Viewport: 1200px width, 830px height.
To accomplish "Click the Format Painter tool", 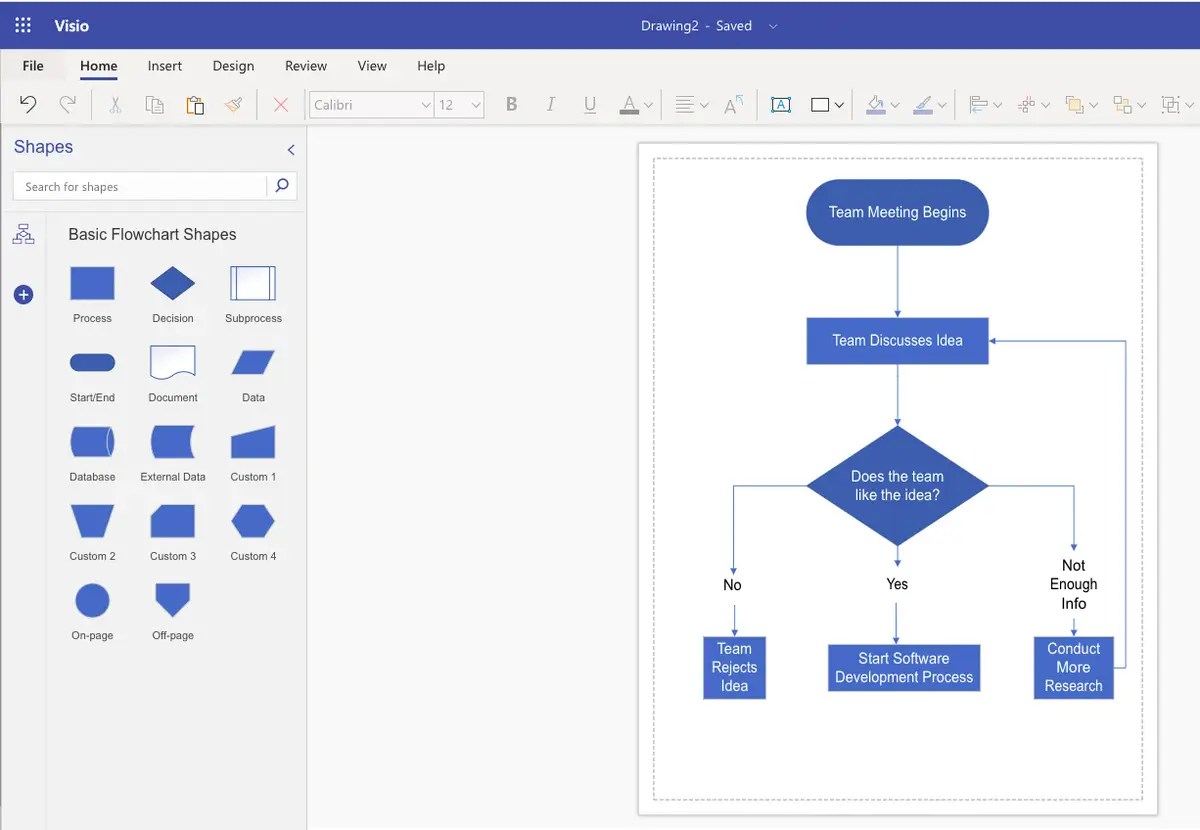I will (x=234, y=104).
